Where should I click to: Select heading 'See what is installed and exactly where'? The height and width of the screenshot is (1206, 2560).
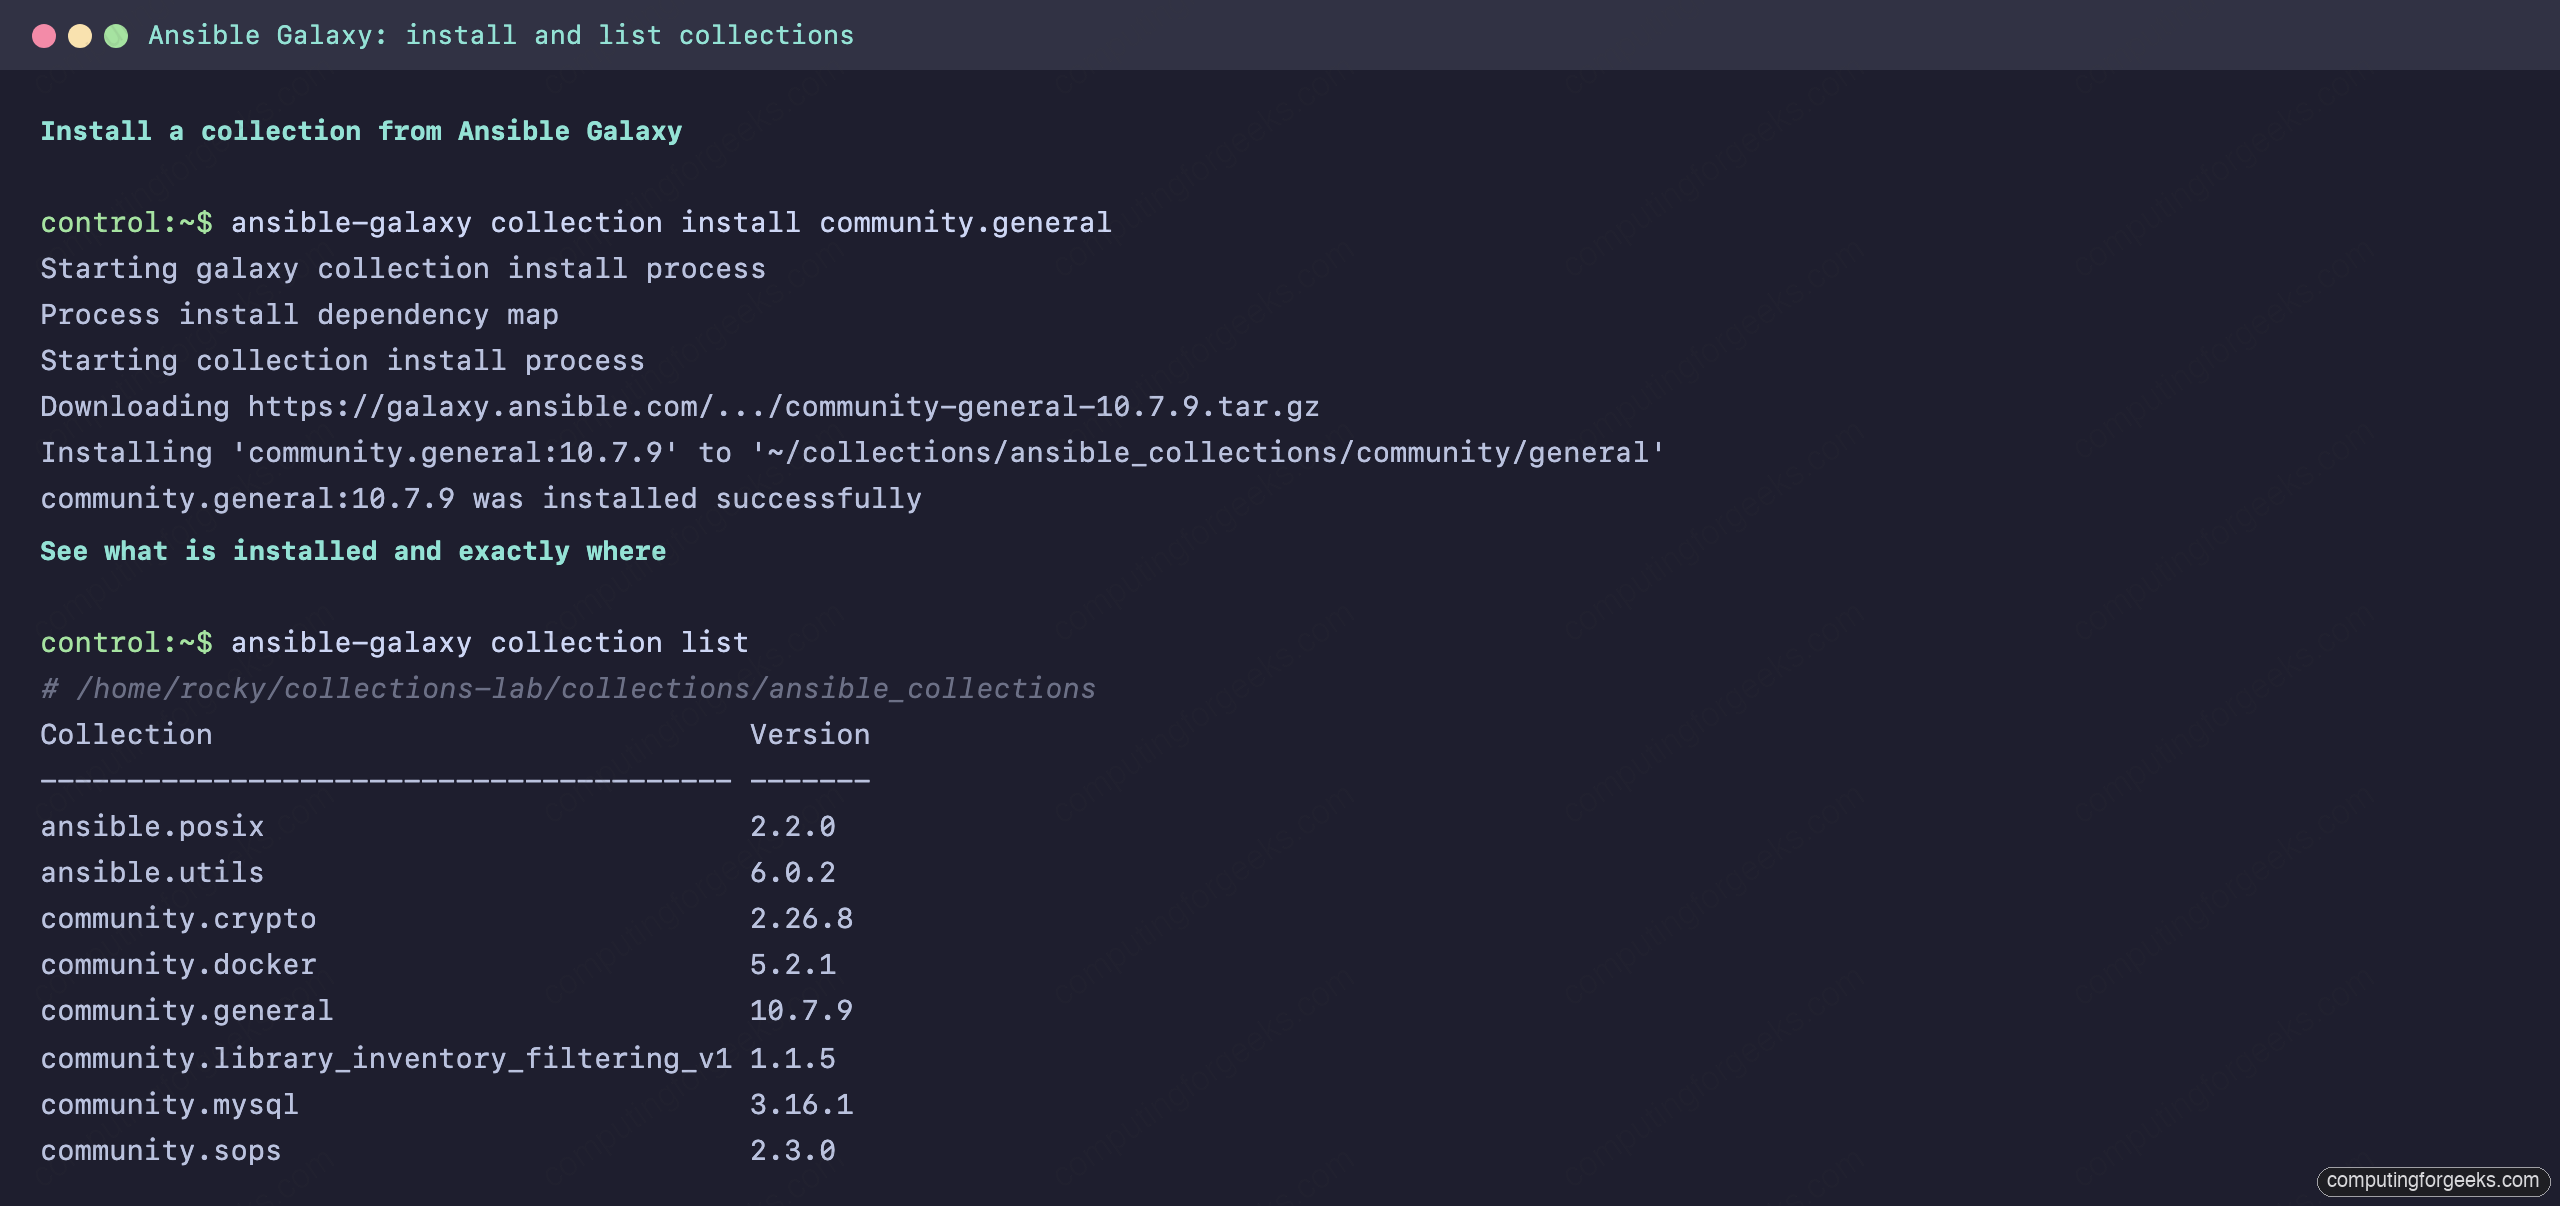click(353, 551)
